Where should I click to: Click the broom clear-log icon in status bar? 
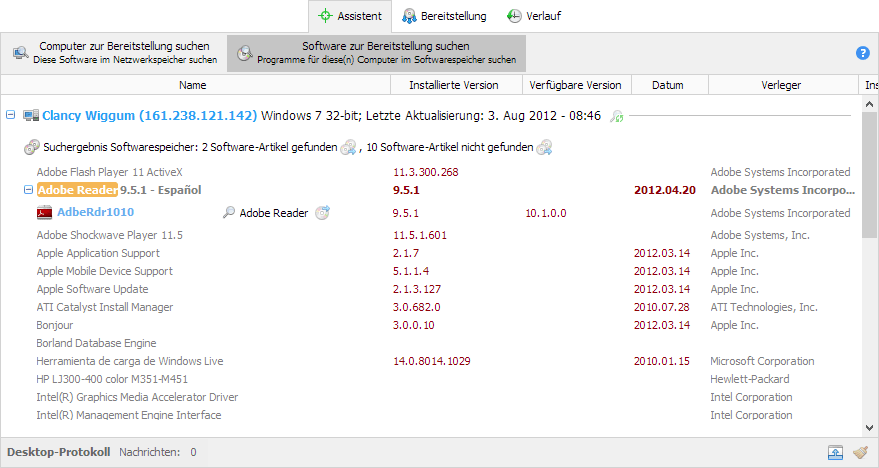[860, 453]
